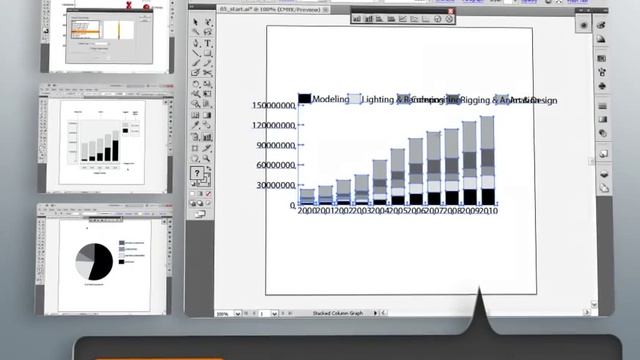
Task: Select the Line Segment tool
Action: 196,53
